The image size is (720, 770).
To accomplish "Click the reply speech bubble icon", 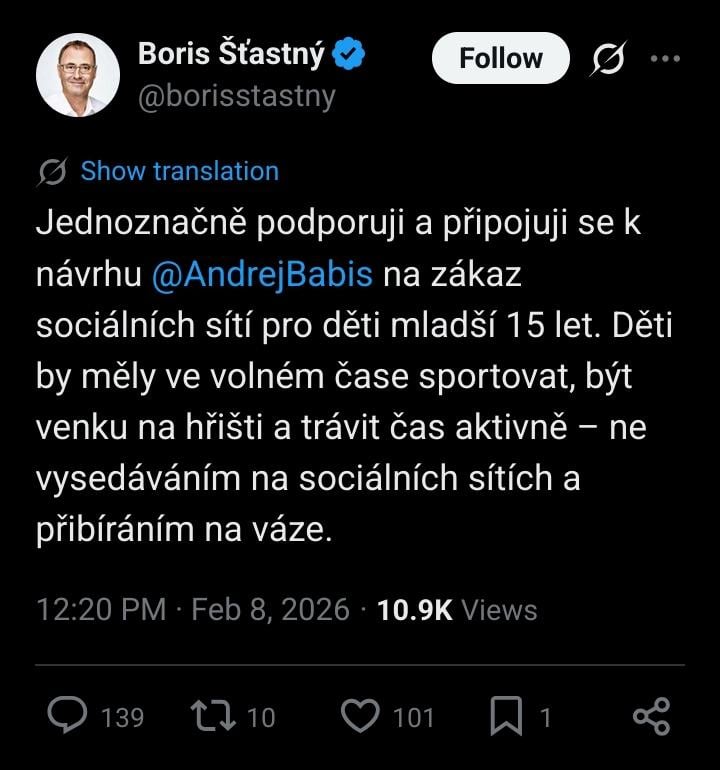I will pos(69,716).
